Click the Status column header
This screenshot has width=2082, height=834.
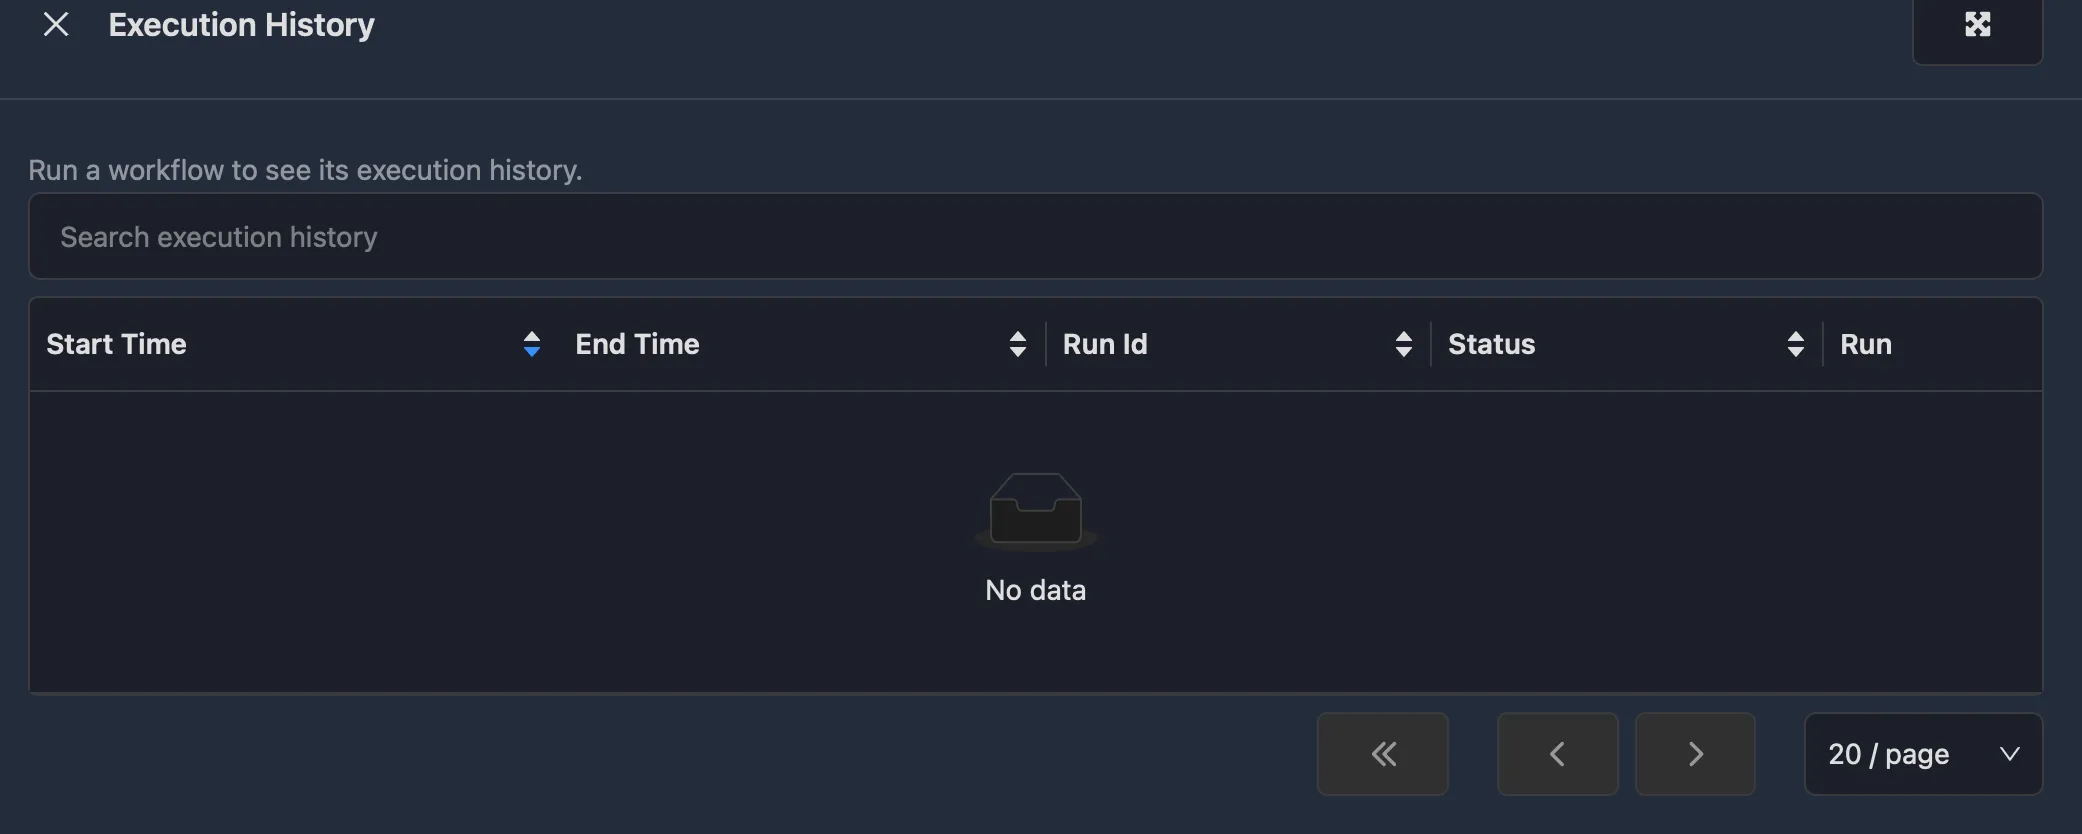click(1627, 344)
